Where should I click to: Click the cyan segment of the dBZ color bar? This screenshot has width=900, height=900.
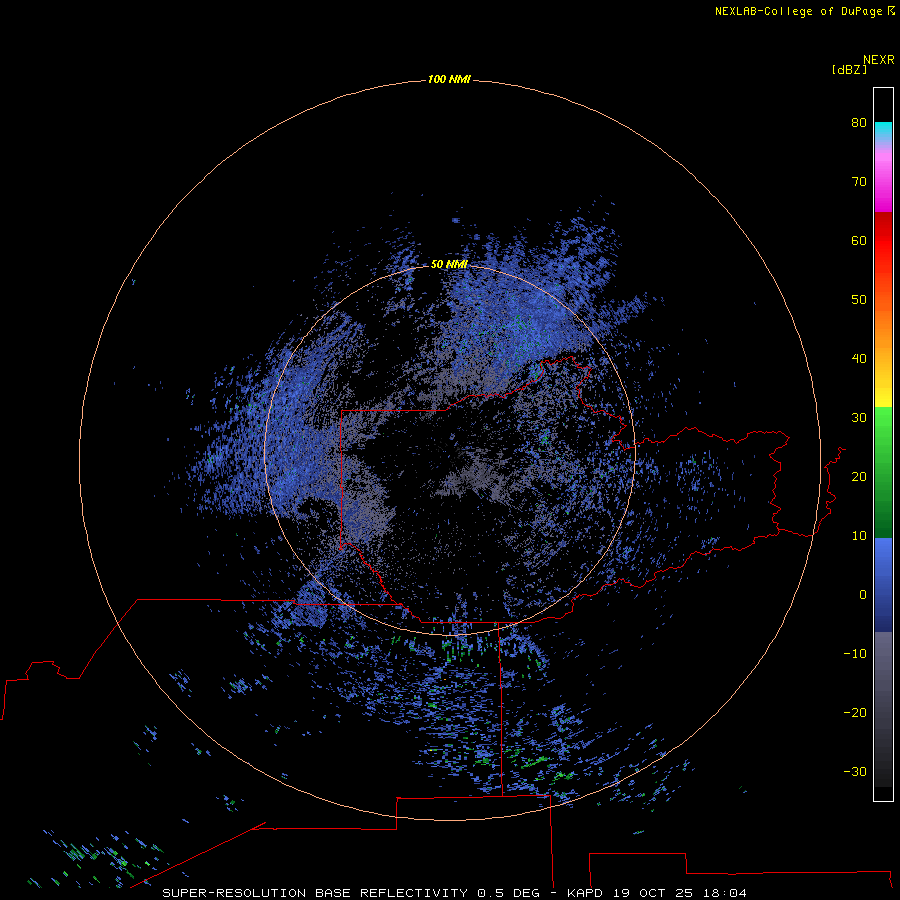point(883,131)
